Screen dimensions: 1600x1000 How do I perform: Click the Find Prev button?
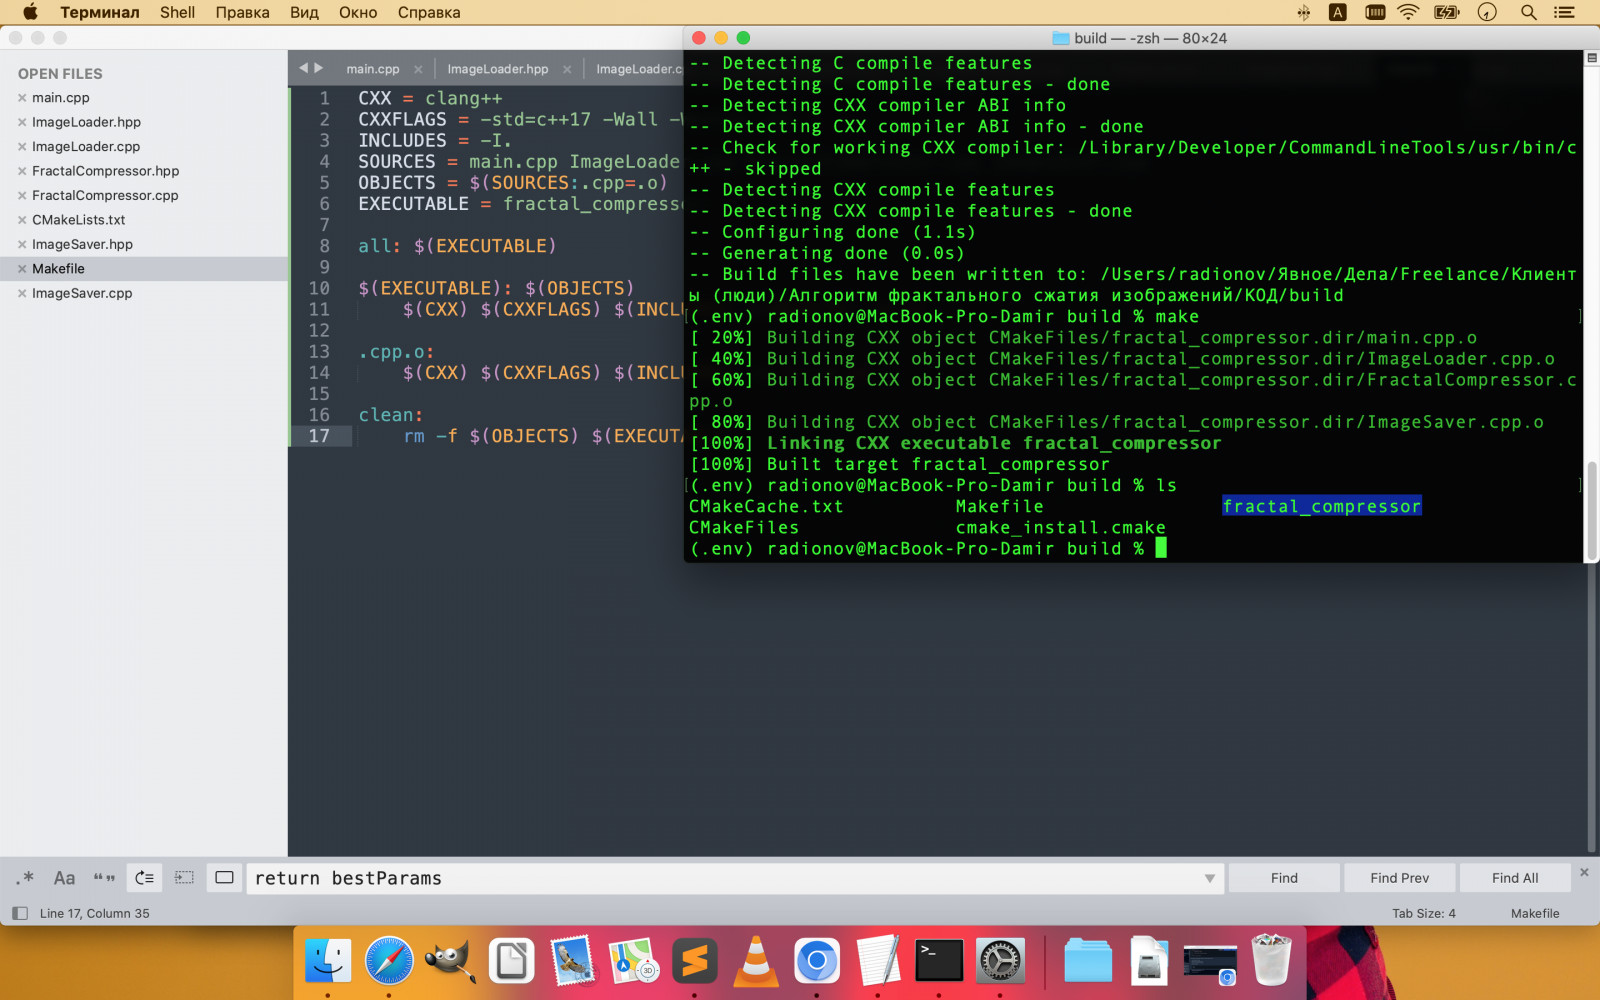point(1399,878)
